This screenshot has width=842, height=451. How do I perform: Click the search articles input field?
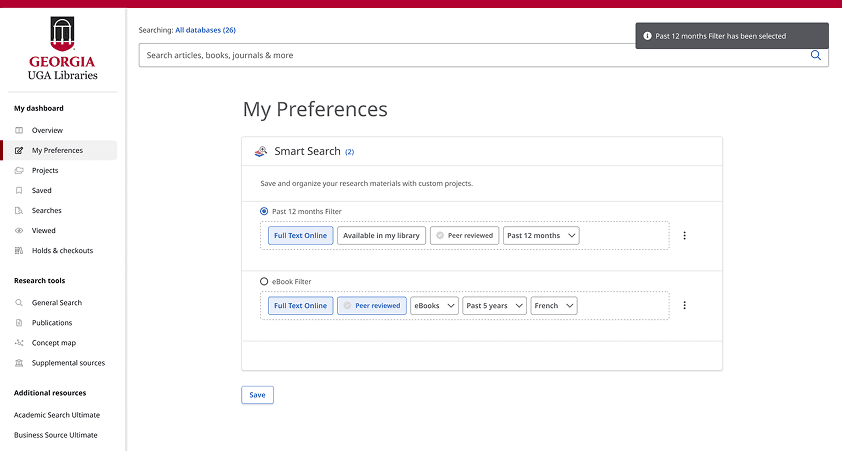click(x=470, y=56)
